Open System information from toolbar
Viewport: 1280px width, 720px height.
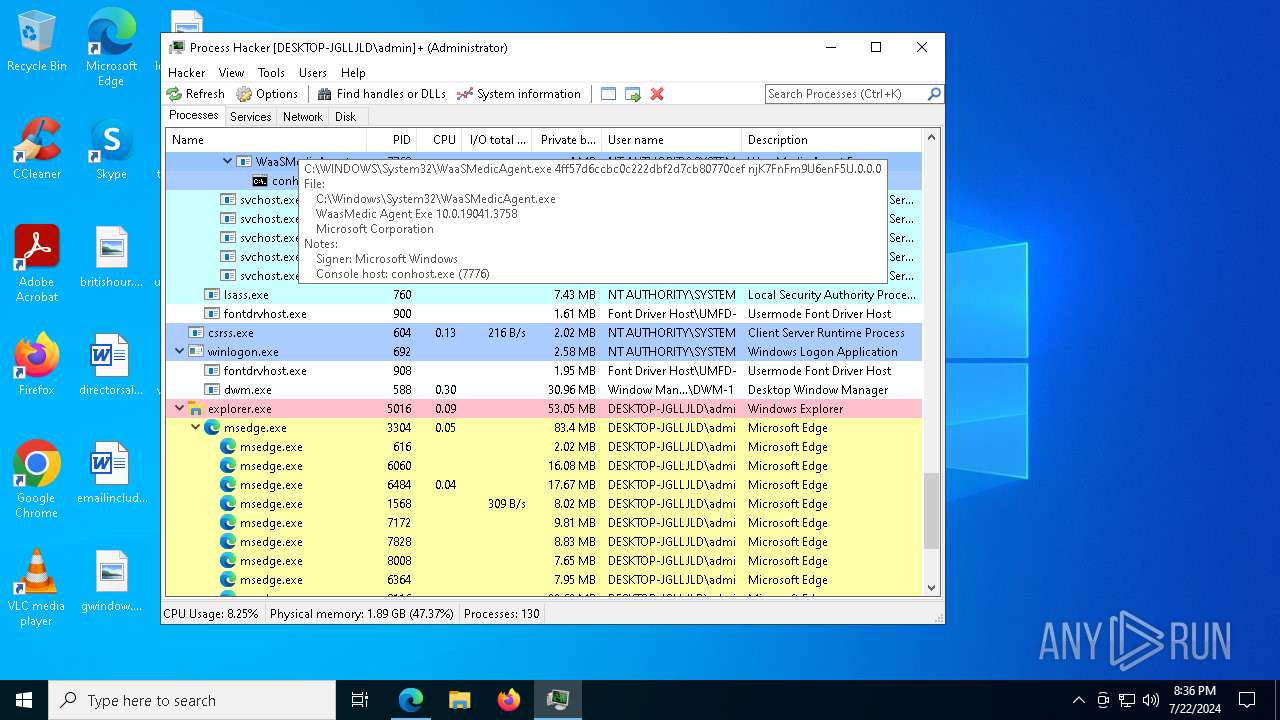[x=518, y=94]
